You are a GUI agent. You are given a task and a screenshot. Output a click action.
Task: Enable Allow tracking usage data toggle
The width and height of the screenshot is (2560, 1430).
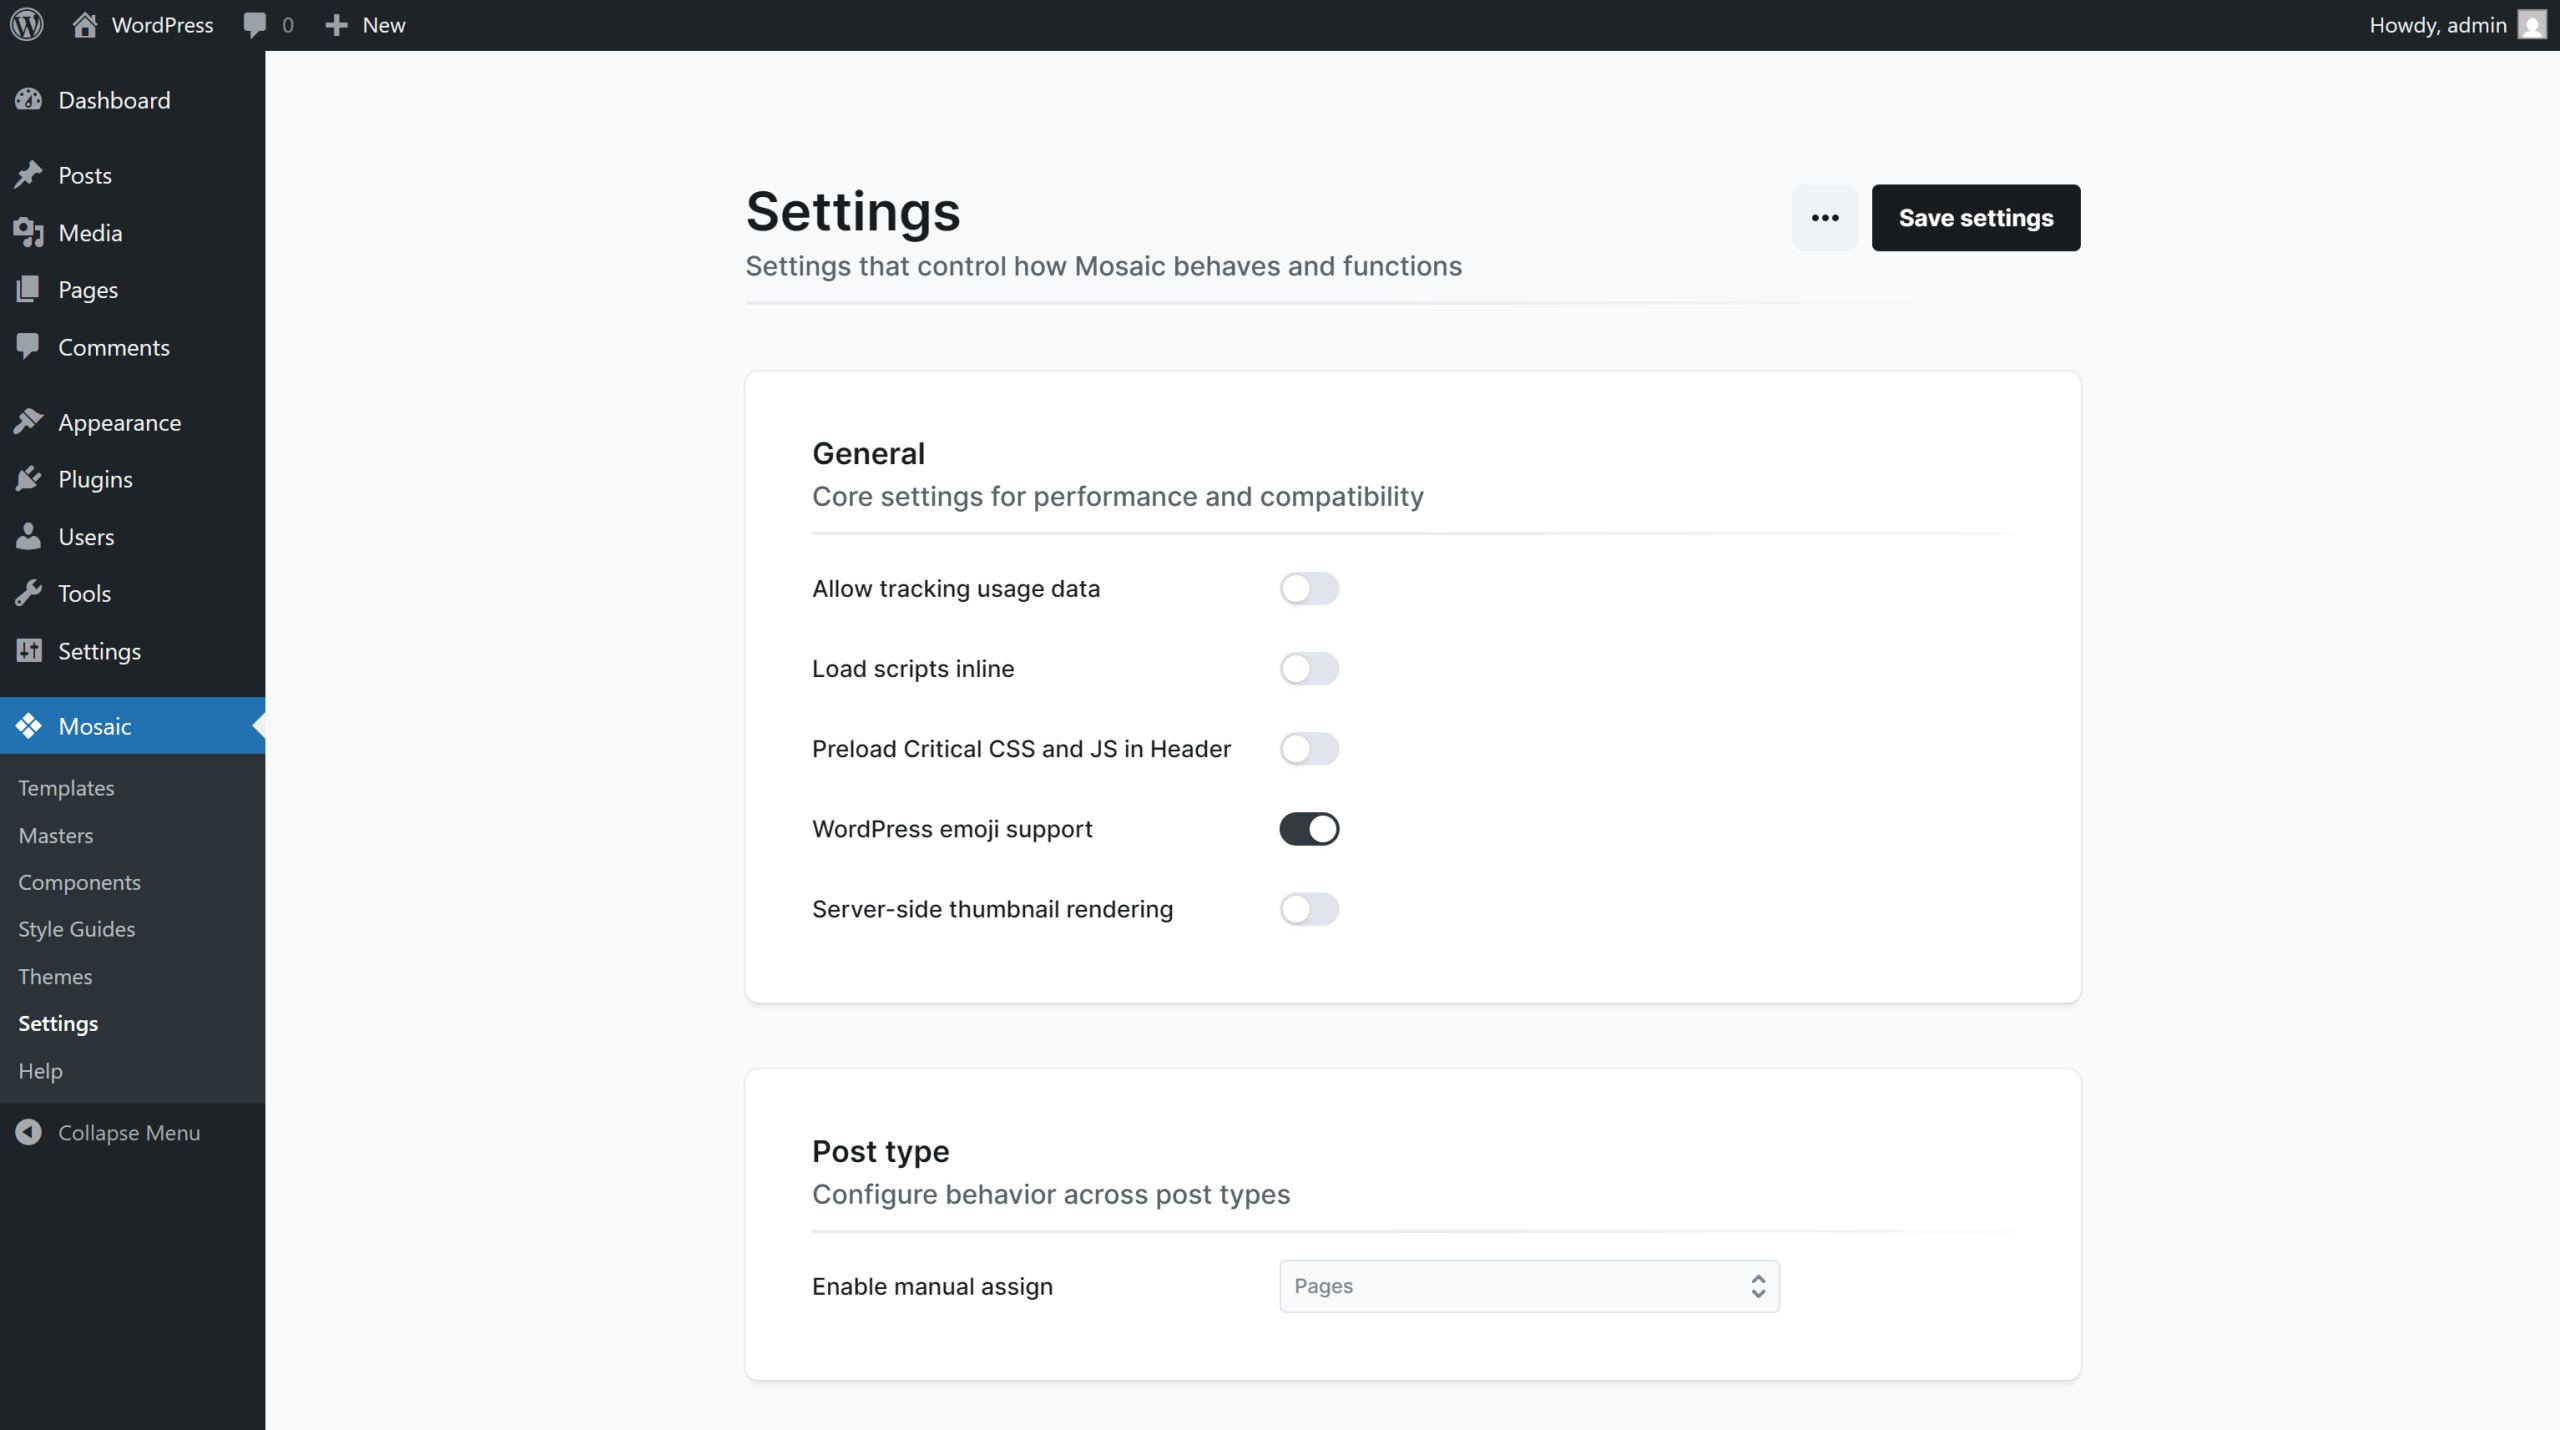1309,589
